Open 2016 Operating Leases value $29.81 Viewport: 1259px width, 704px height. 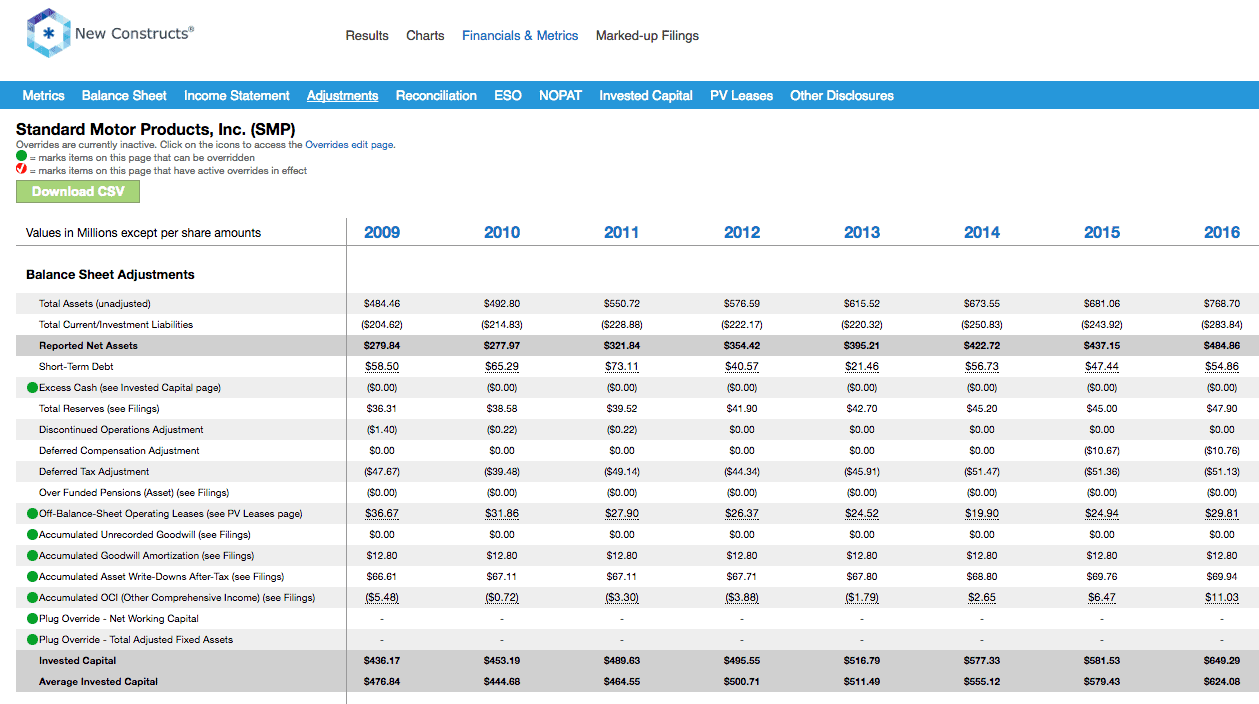(x=1222, y=514)
